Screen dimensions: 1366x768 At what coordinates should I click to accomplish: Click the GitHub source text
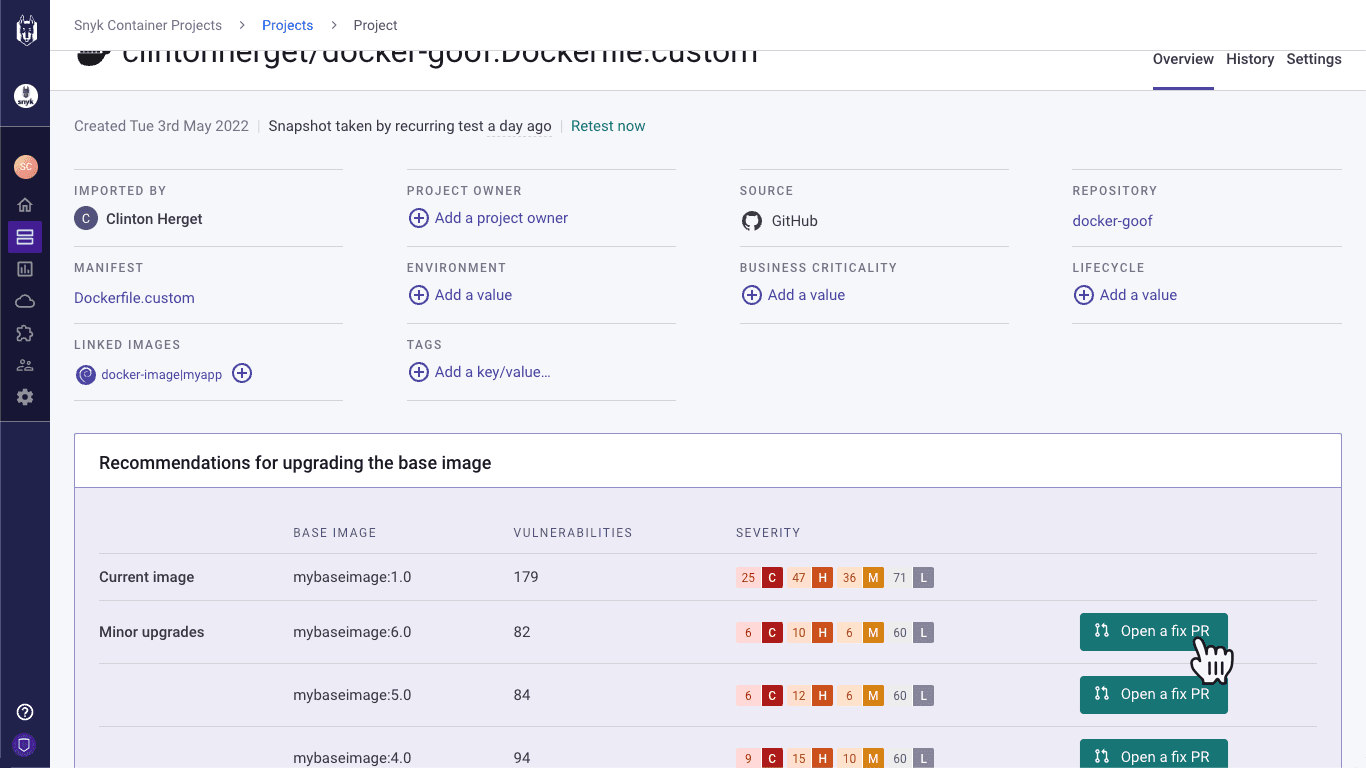tap(794, 221)
